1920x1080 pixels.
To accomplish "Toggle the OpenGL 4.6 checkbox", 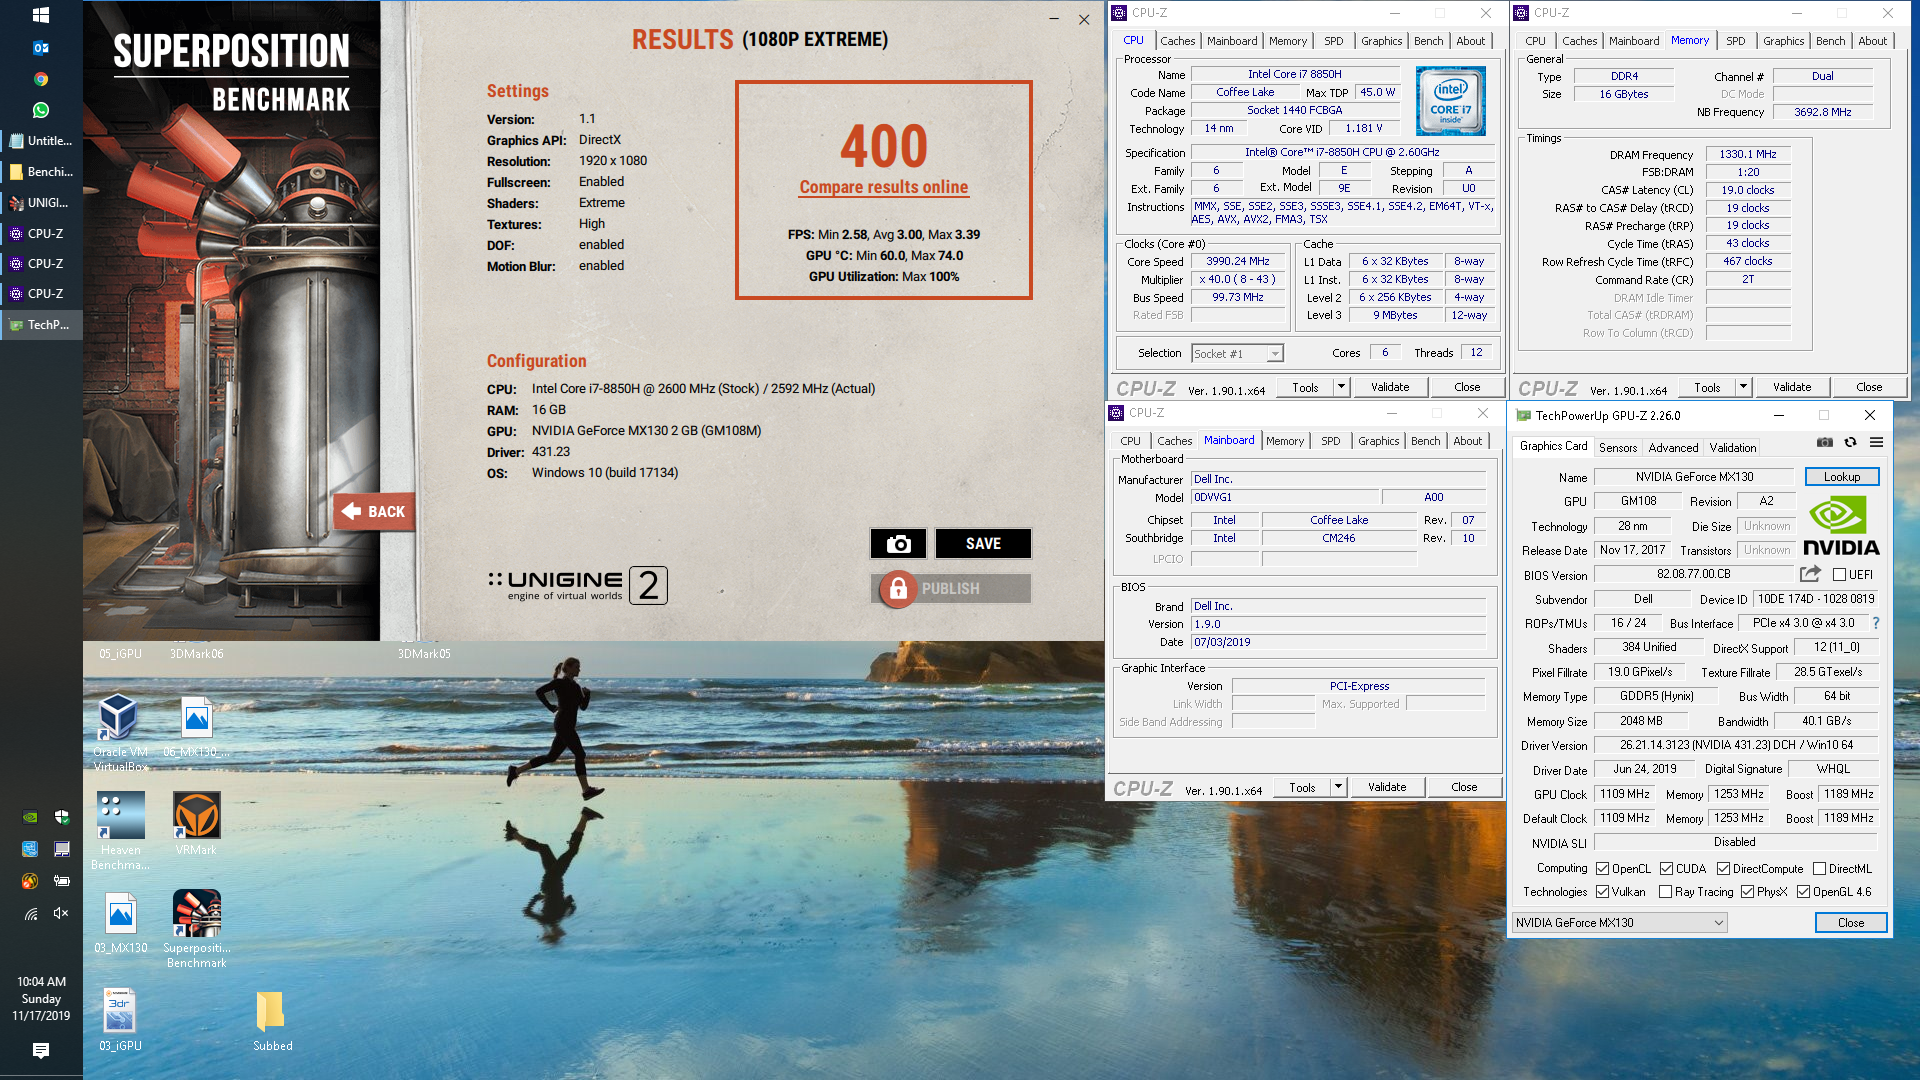I will (x=1803, y=892).
